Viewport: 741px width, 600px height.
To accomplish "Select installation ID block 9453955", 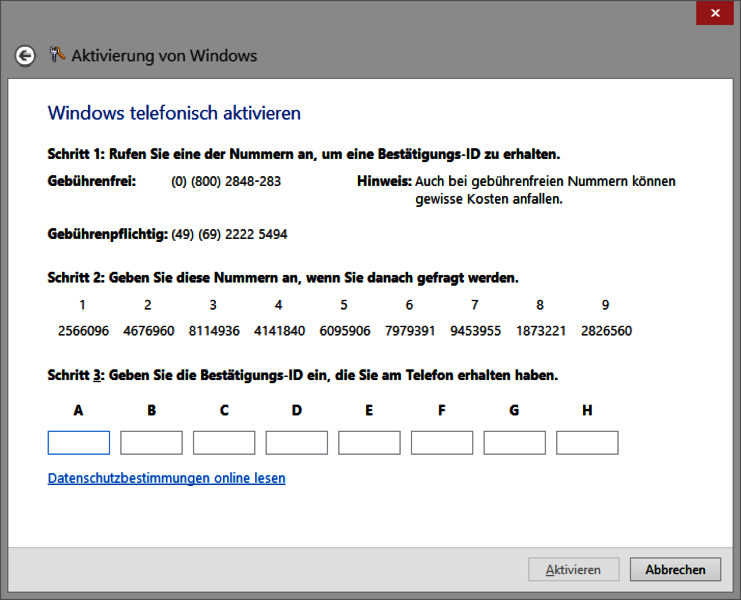I will point(475,331).
